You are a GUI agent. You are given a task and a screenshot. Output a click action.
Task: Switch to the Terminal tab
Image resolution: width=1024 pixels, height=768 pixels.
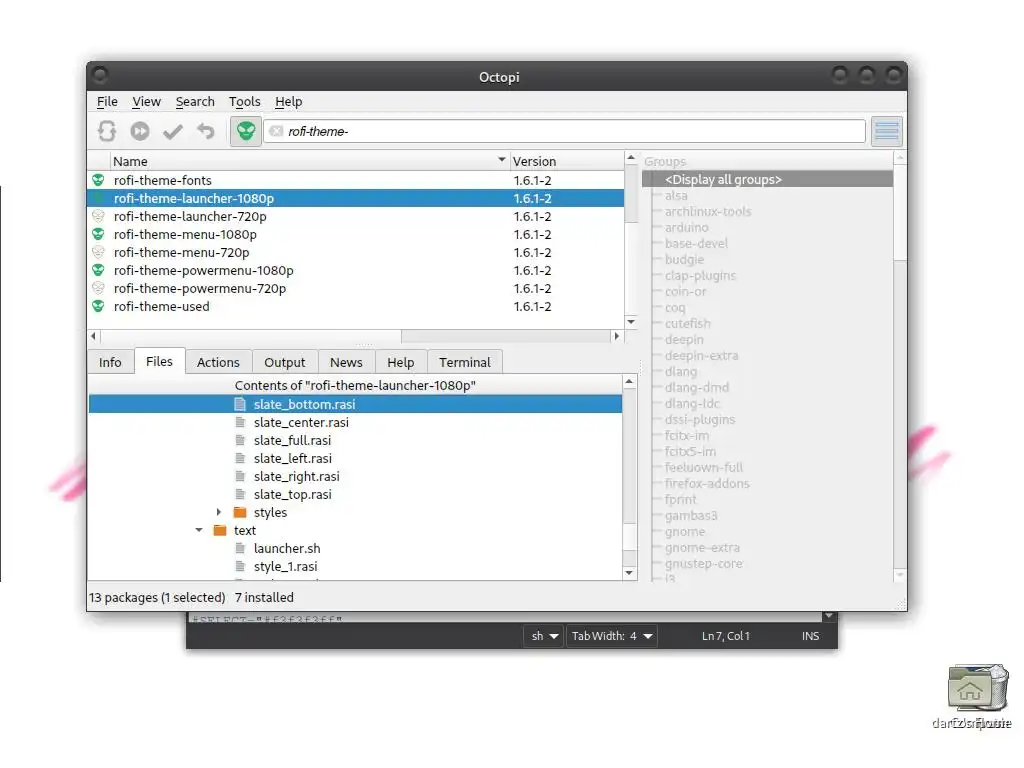(x=464, y=362)
